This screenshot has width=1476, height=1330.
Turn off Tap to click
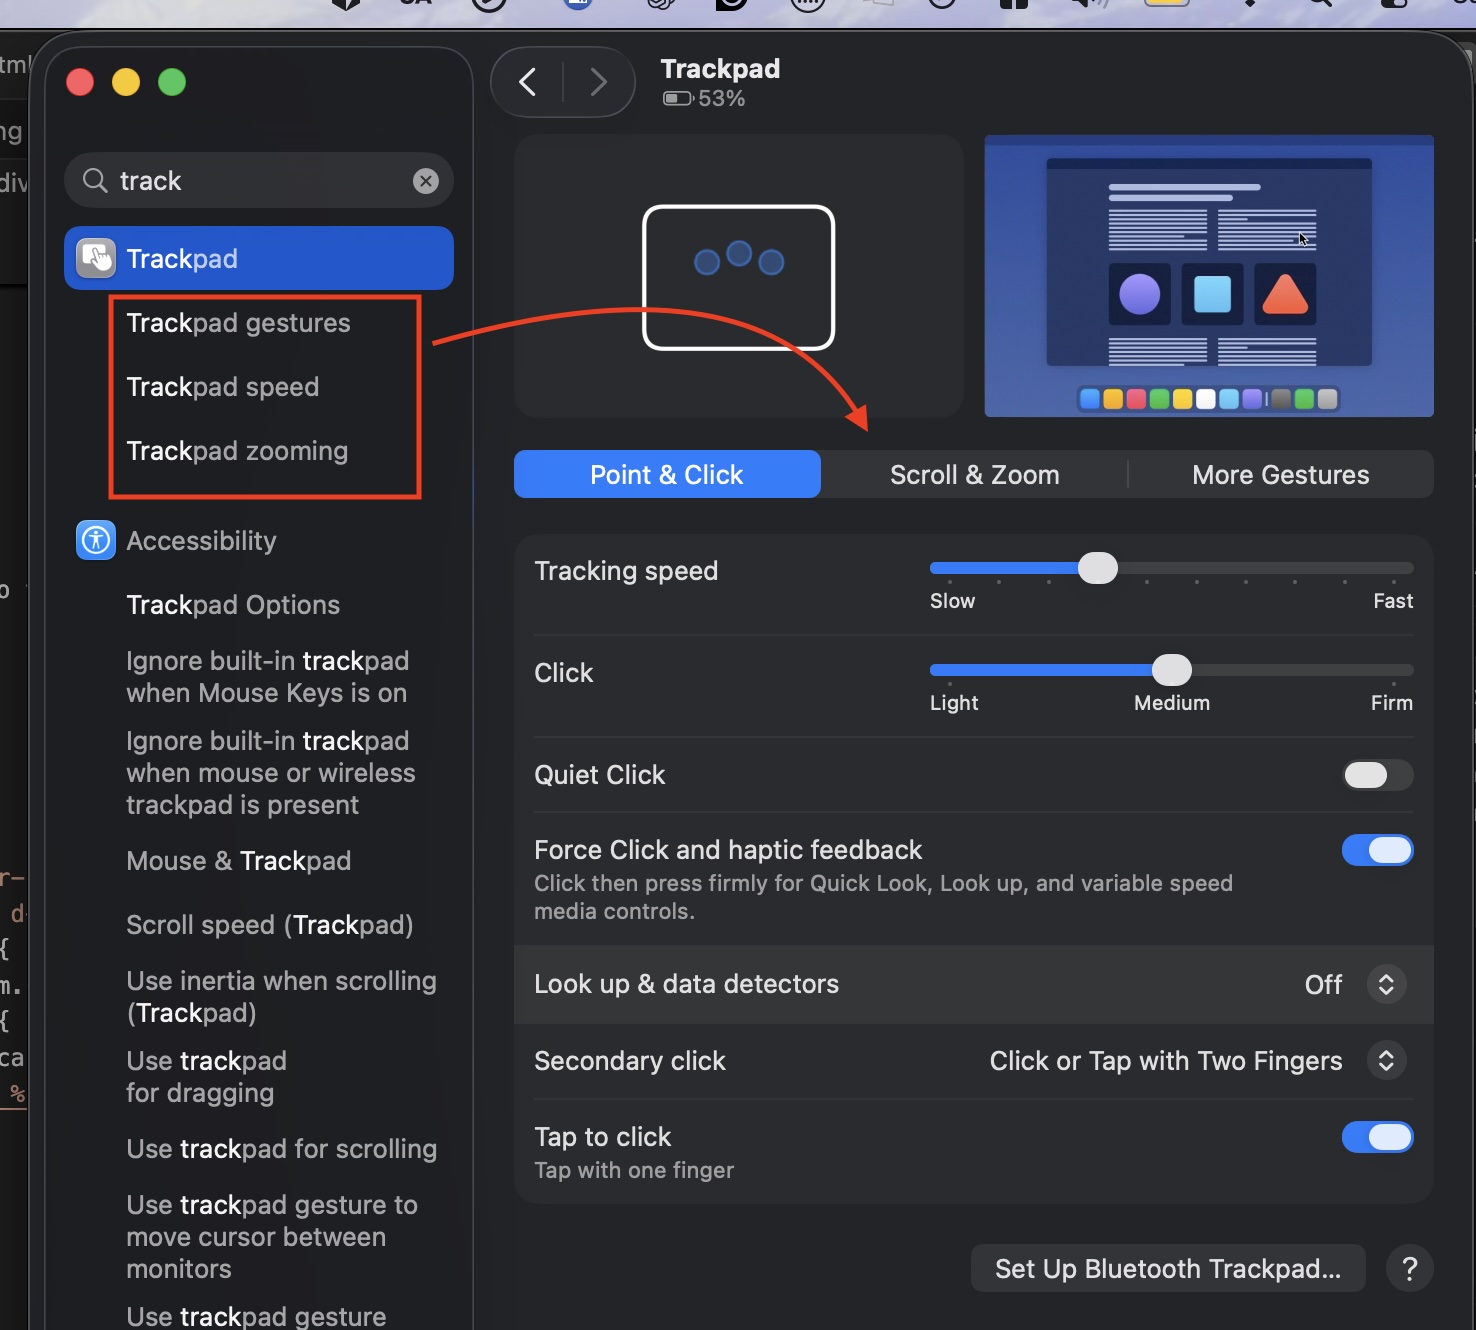click(x=1377, y=1137)
